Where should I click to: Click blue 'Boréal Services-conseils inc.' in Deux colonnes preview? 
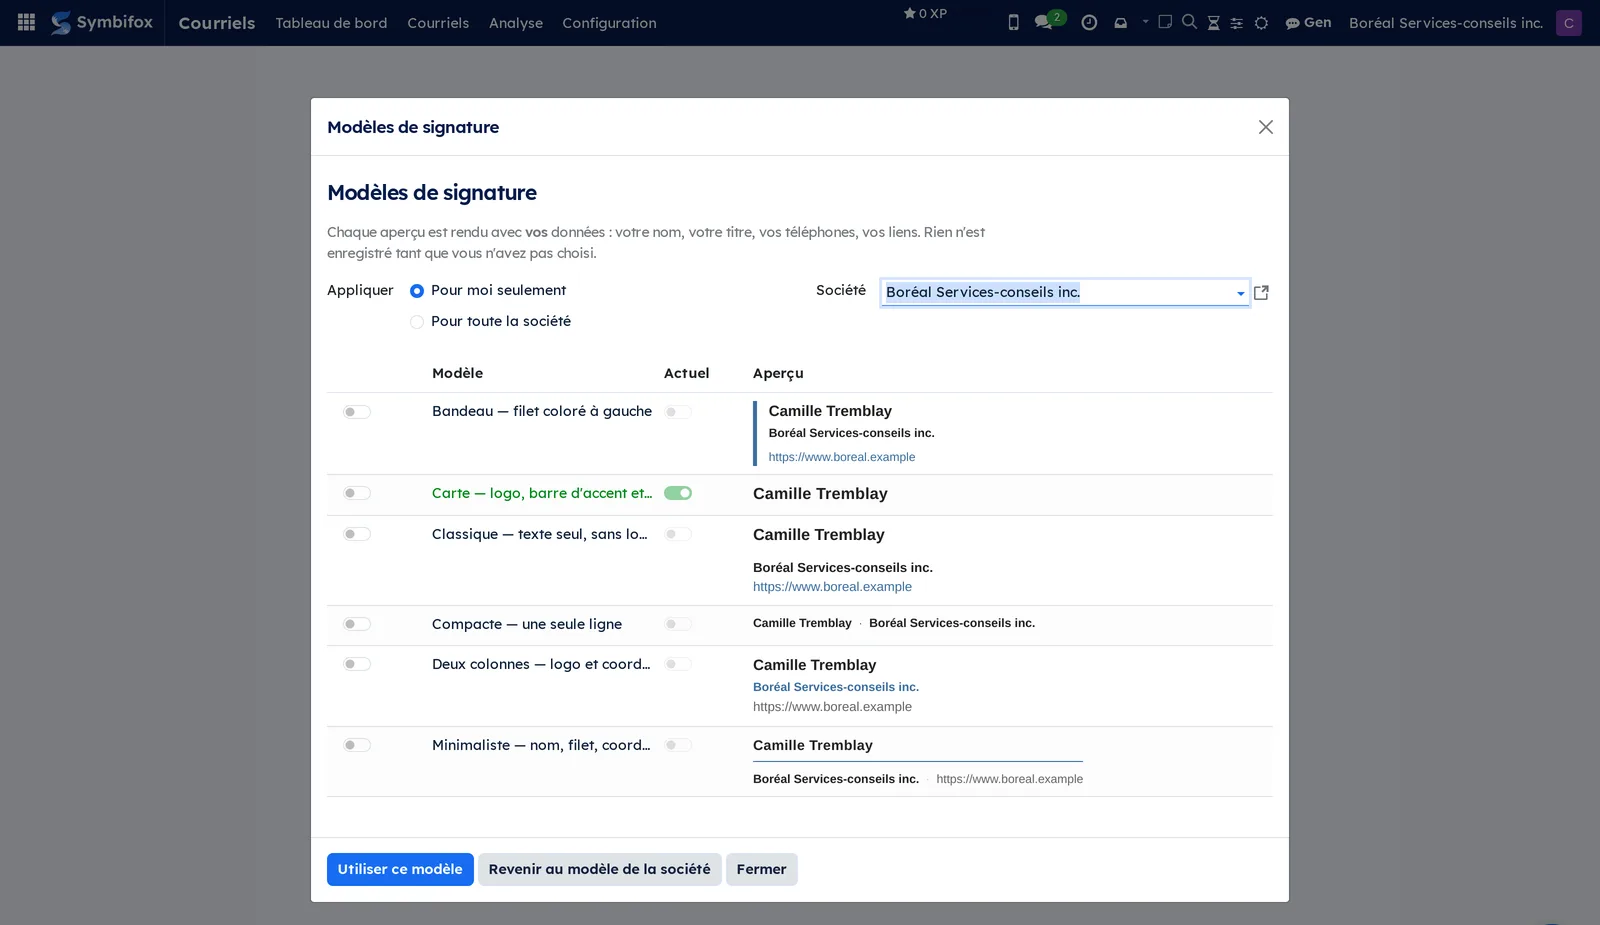[836, 687]
